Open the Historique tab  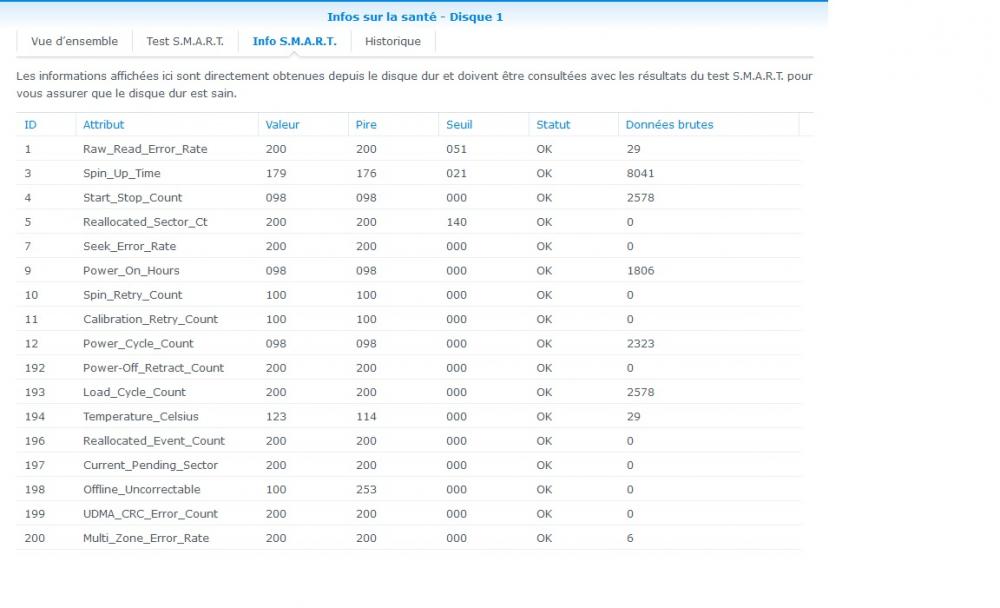393,41
